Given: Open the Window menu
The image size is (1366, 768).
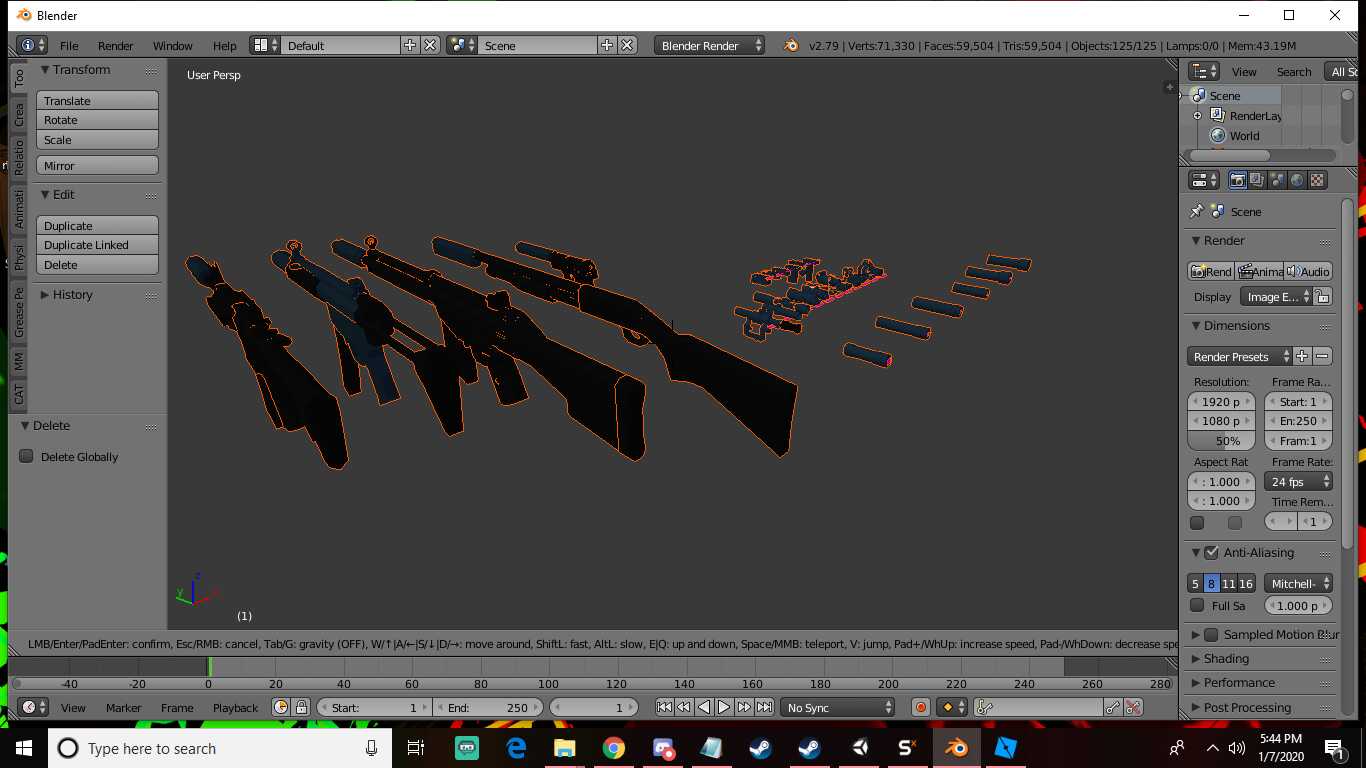Looking at the screenshot, I should (x=172, y=45).
